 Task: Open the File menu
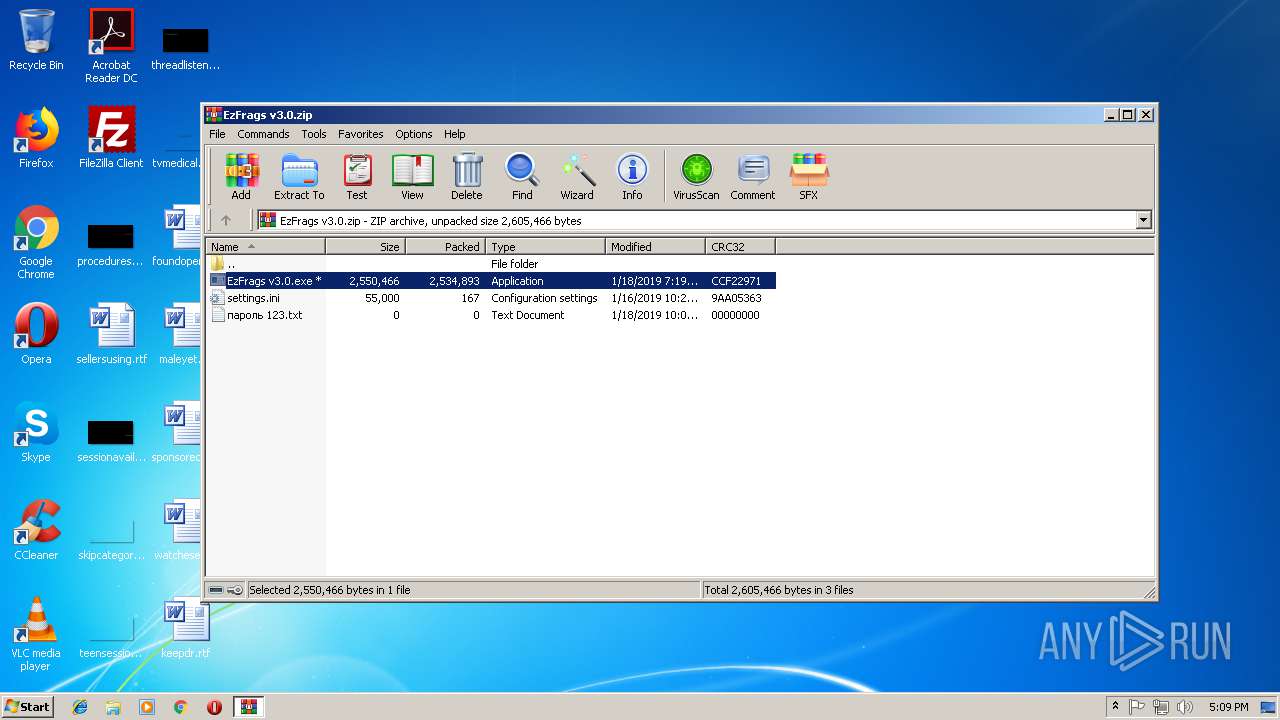(217, 134)
